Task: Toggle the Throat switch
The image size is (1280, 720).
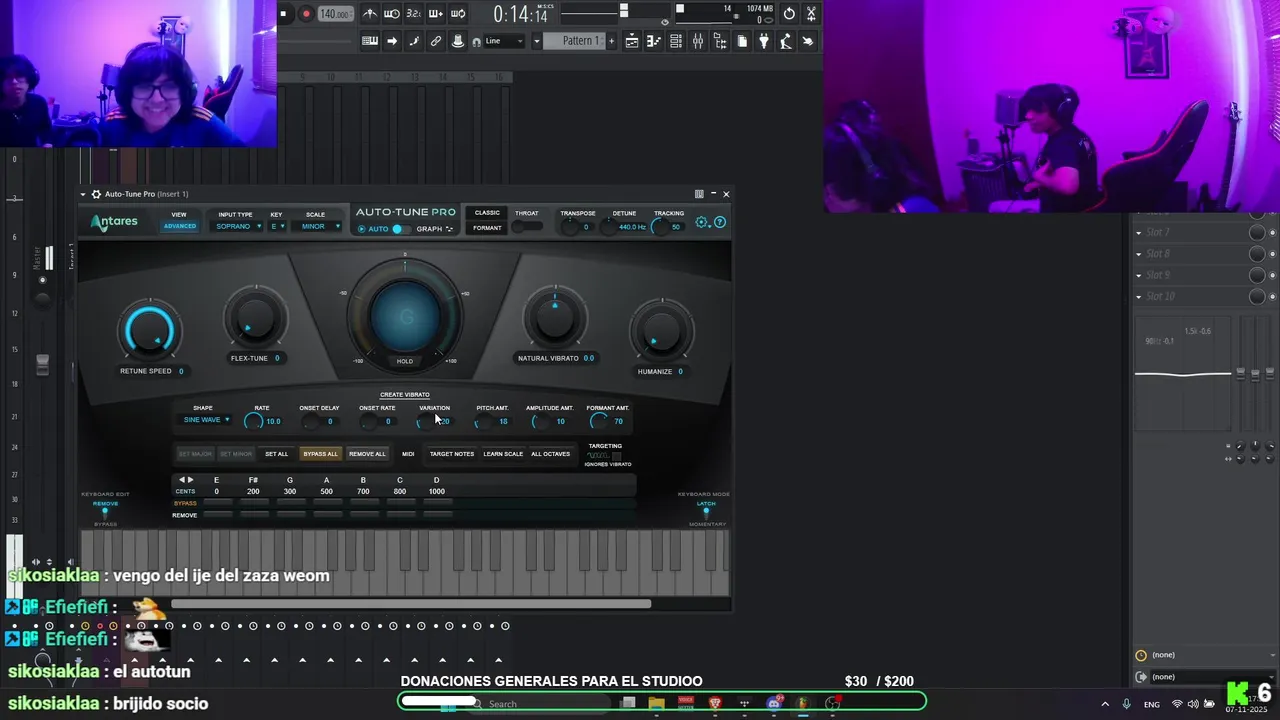Action: click(x=526, y=227)
